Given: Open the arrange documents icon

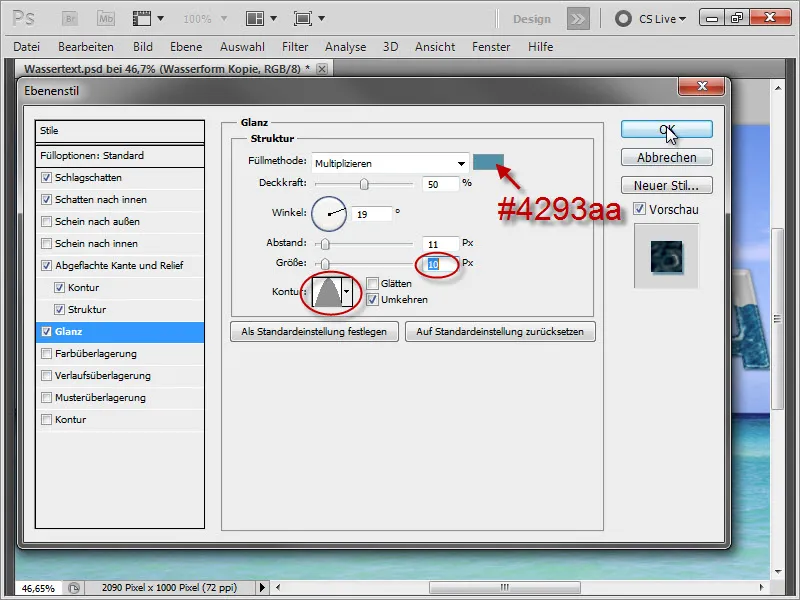Looking at the screenshot, I should [255, 19].
